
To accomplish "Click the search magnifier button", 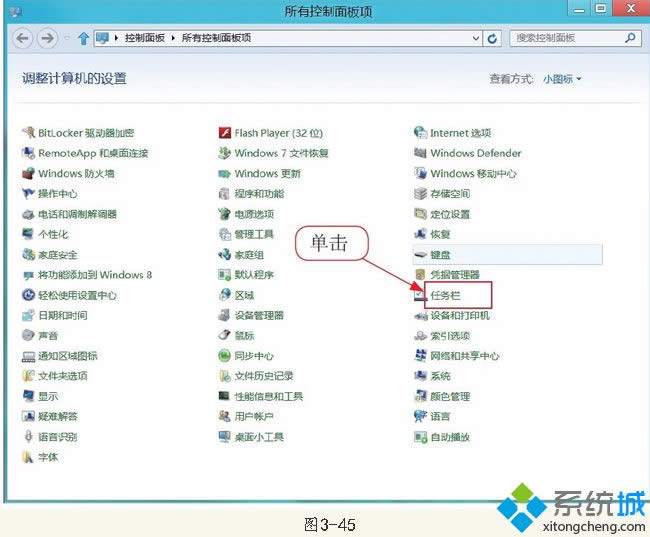I will pos(631,38).
